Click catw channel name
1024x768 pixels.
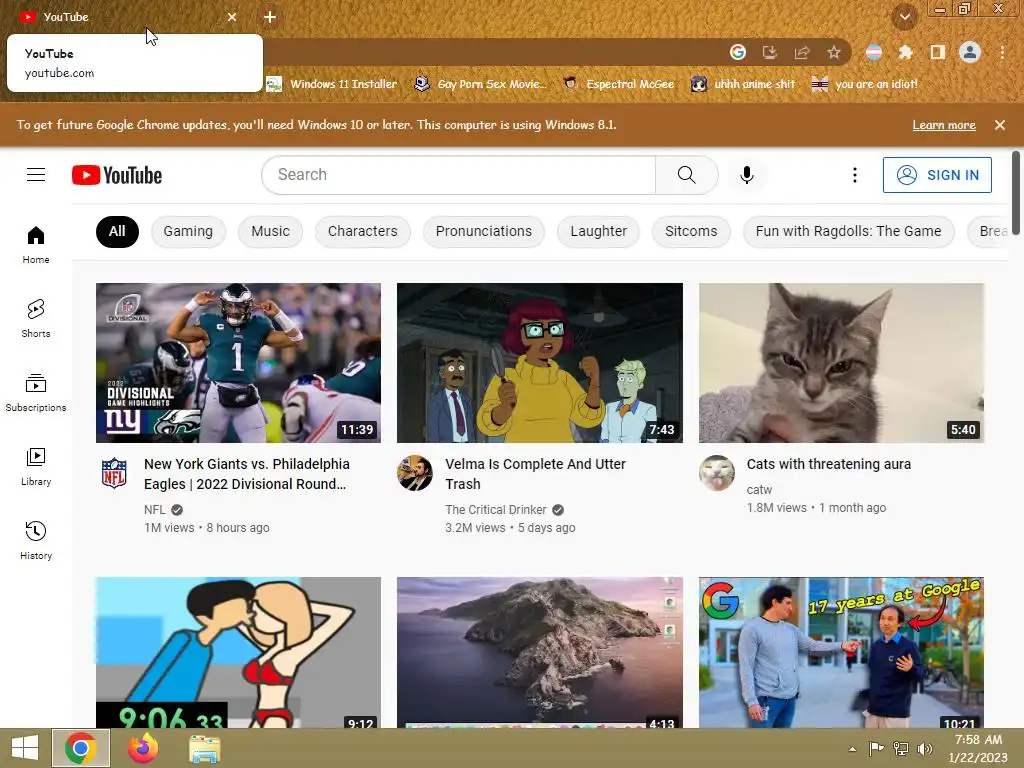click(759, 490)
